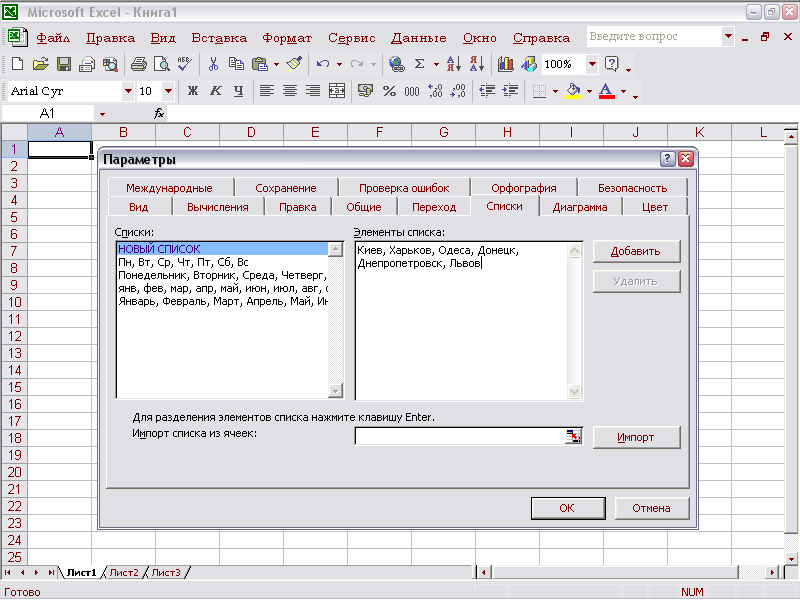Create a new workbook with New icon
Viewport: 800px width, 600px height.
tap(17, 64)
